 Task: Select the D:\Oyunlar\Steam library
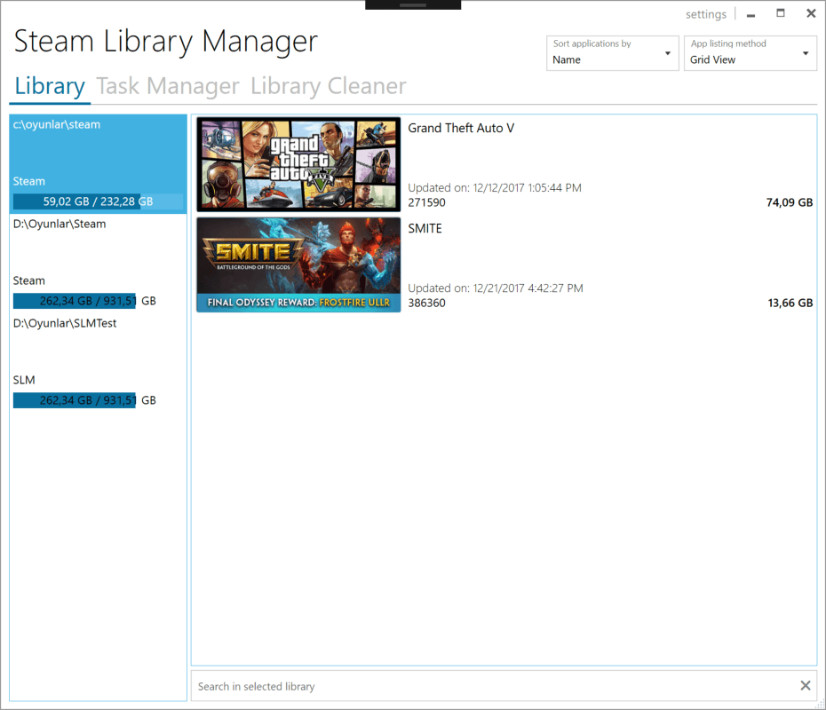tap(98, 263)
